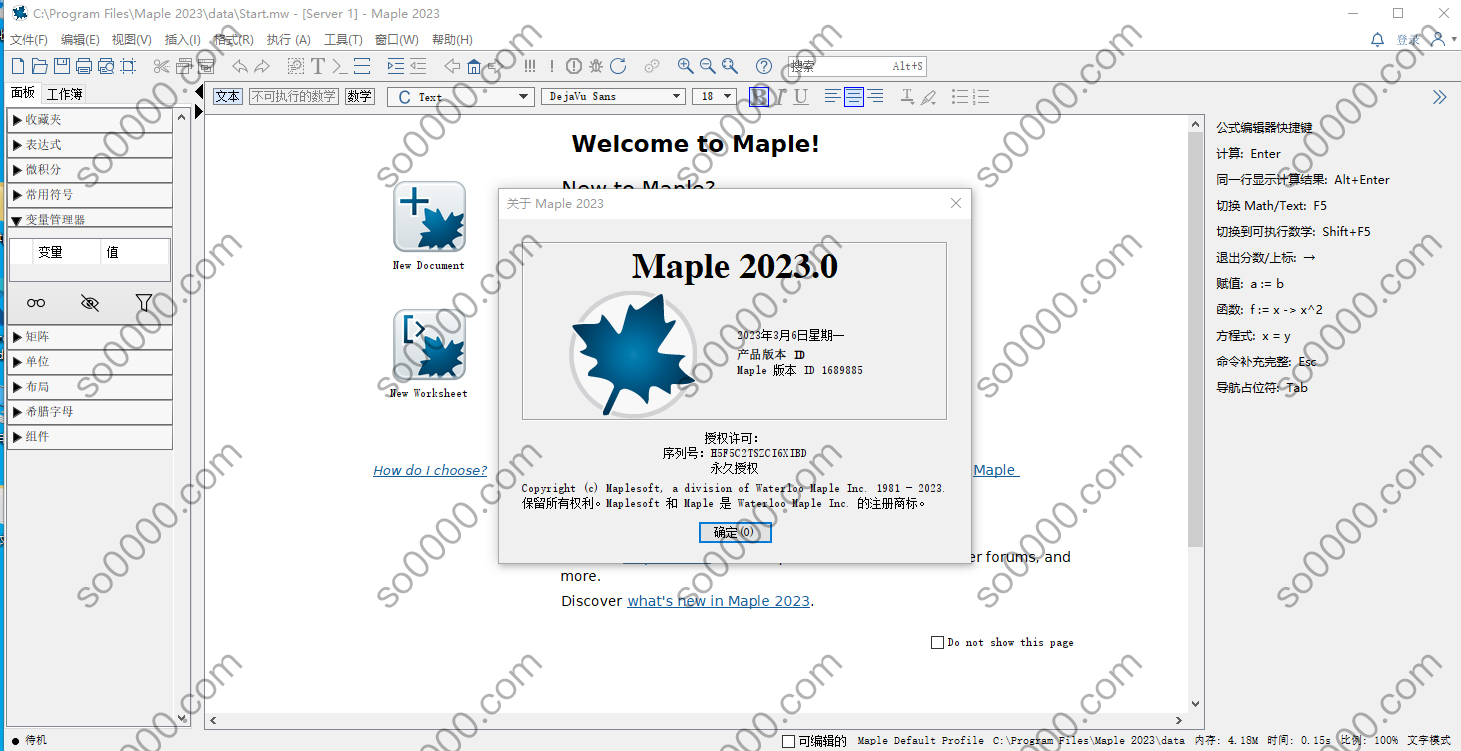
Task: Indent the section using indent icon
Action: click(x=395, y=66)
